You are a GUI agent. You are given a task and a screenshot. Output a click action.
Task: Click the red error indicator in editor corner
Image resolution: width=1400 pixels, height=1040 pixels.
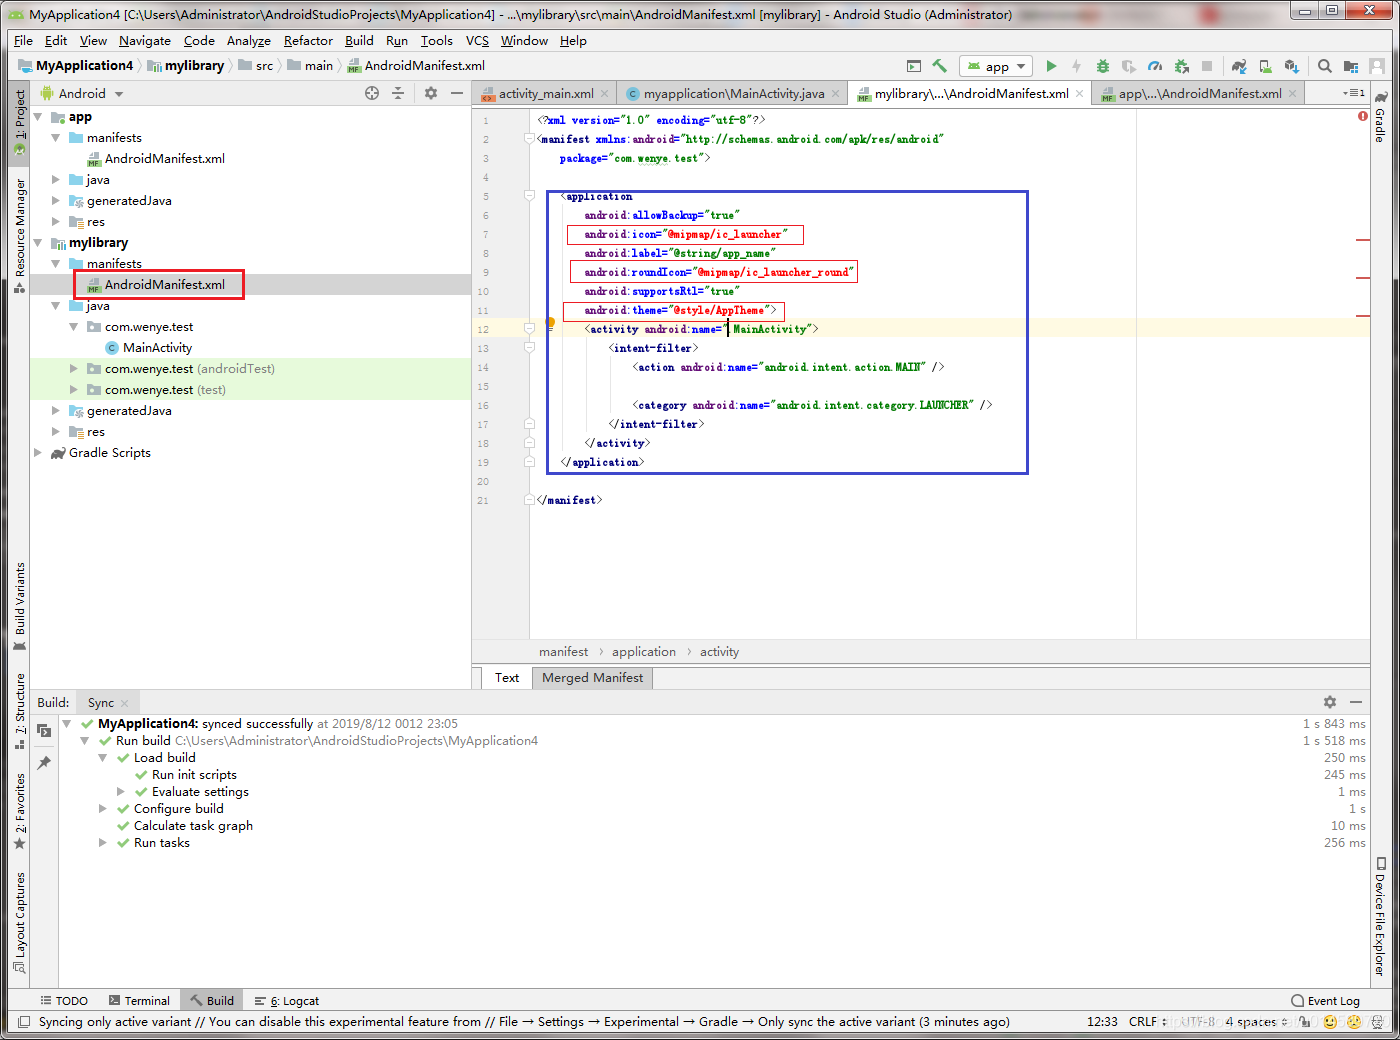(1363, 117)
